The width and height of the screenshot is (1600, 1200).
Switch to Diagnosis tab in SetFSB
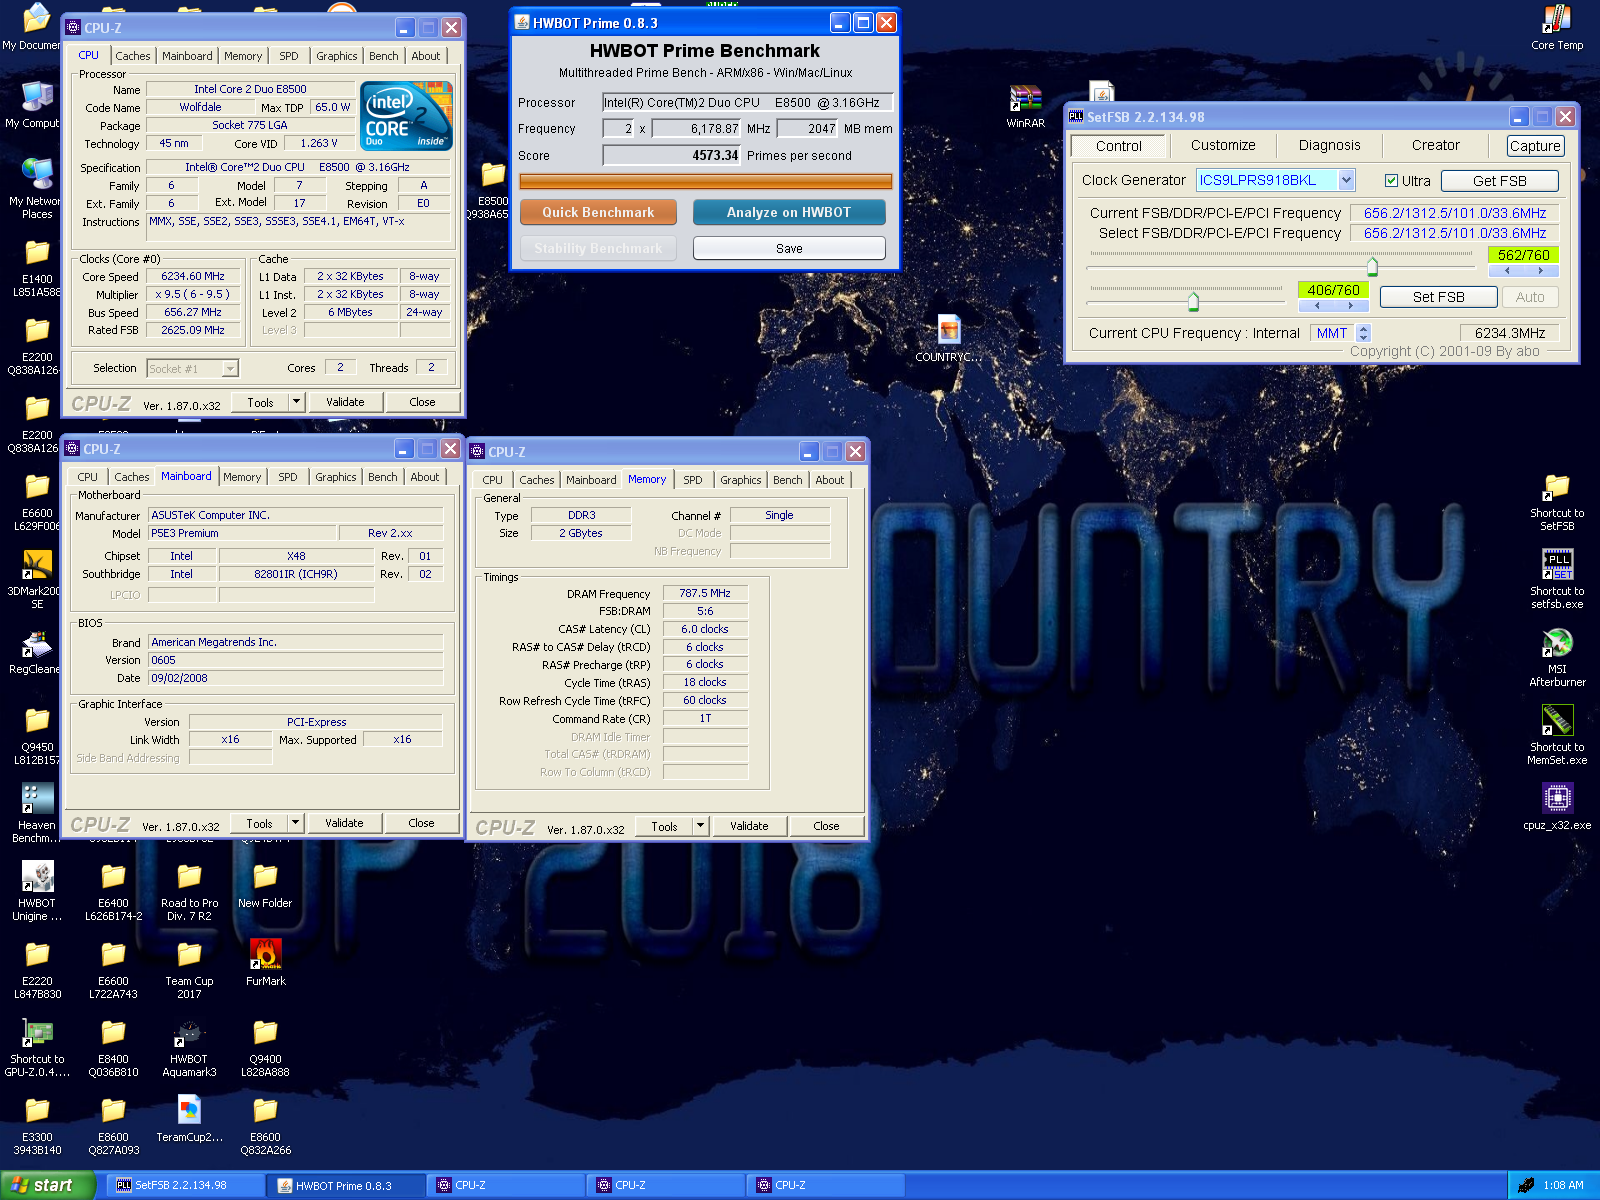(1329, 145)
